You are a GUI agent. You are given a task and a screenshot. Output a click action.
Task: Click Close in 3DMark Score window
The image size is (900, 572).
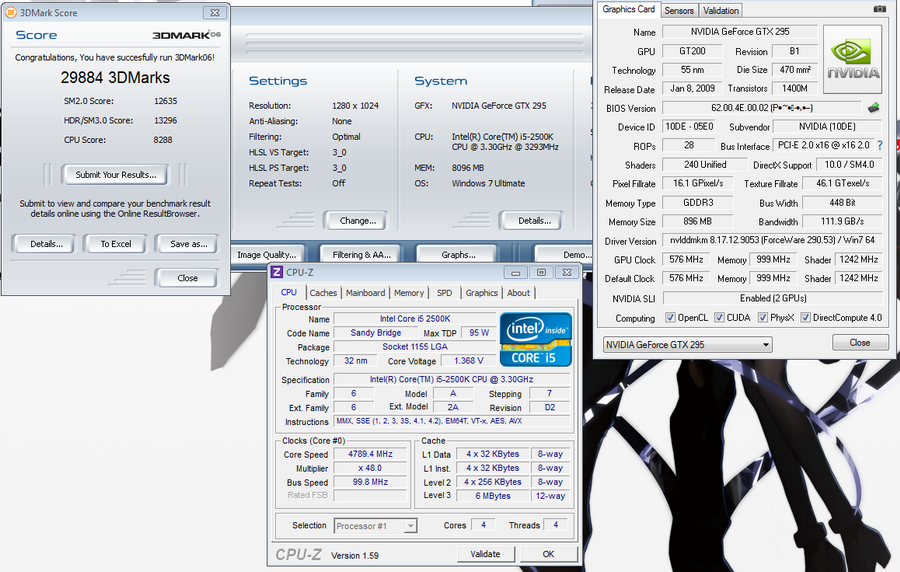coord(188,278)
